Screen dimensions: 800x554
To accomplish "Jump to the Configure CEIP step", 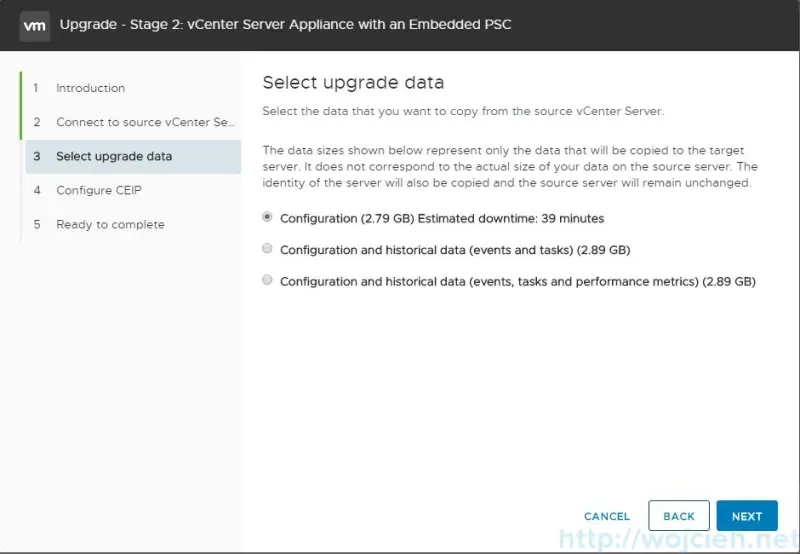I will (x=99, y=190).
